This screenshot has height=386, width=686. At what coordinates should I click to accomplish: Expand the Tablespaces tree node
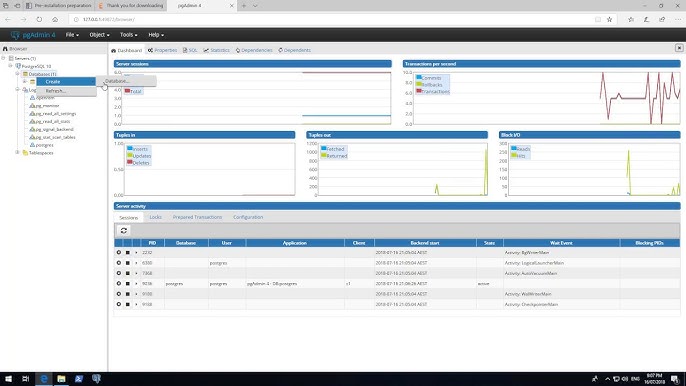pyautogui.click(x=18, y=152)
